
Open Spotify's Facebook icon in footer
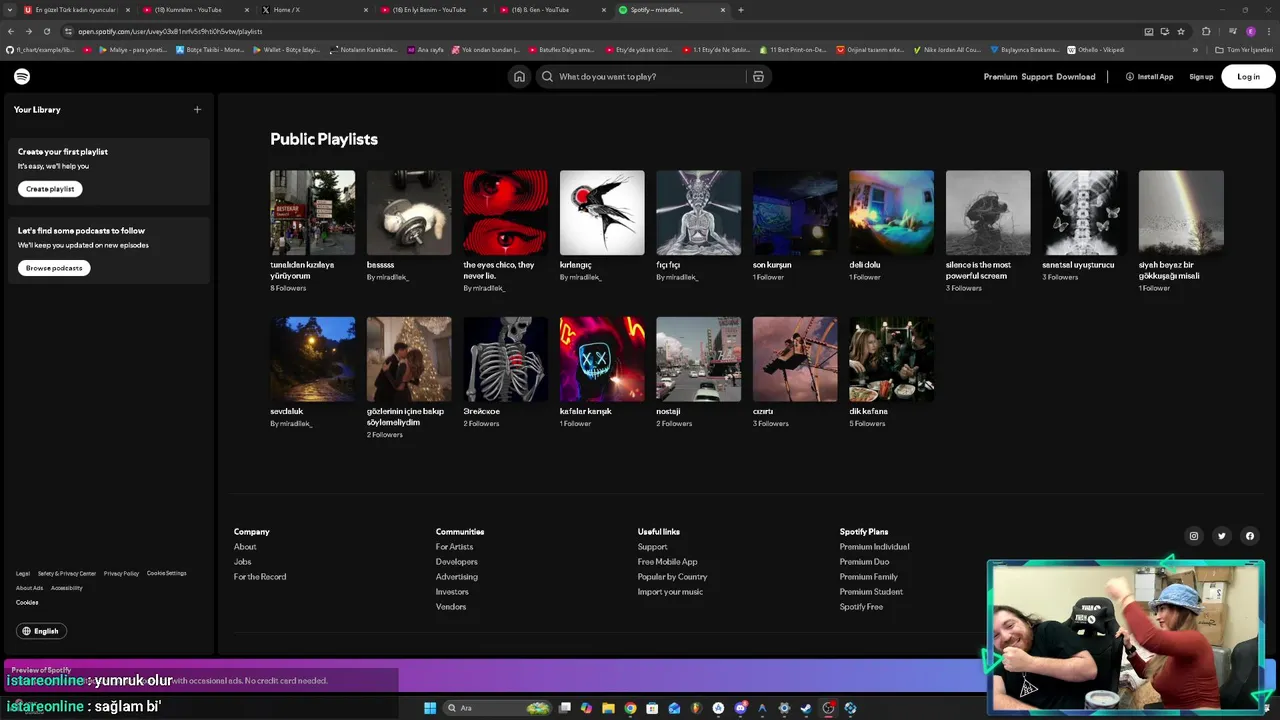pyautogui.click(x=1249, y=536)
